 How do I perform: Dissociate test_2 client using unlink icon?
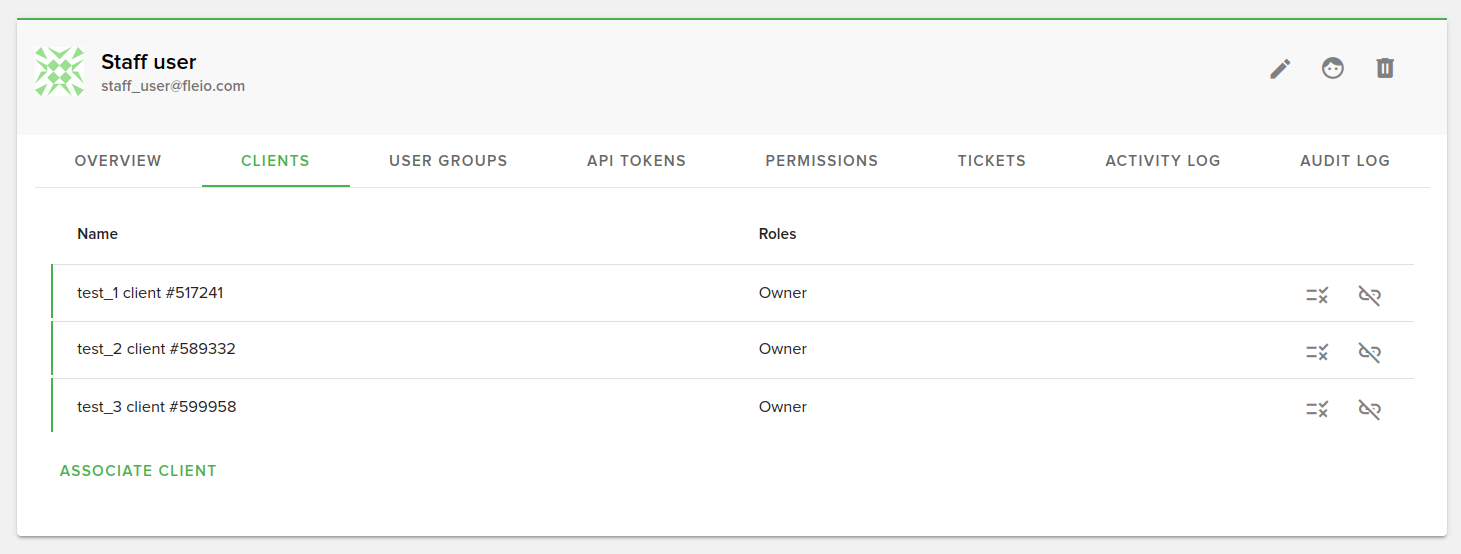(x=1369, y=352)
